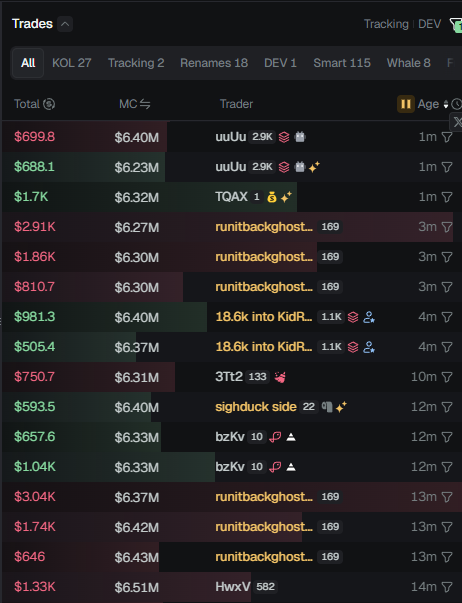Open trader TQAX profile
This screenshot has height=603, width=462.
[x=231, y=197]
